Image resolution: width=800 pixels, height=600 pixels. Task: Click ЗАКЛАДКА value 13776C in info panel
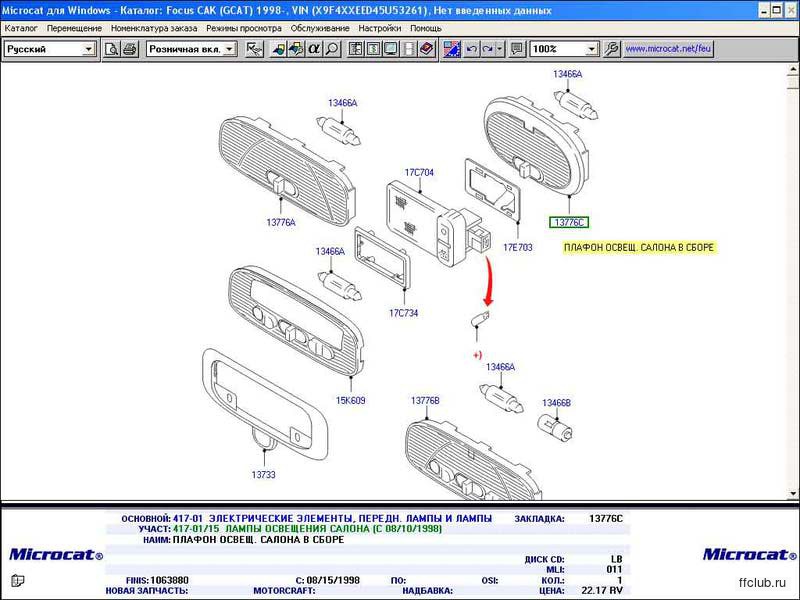point(606,518)
